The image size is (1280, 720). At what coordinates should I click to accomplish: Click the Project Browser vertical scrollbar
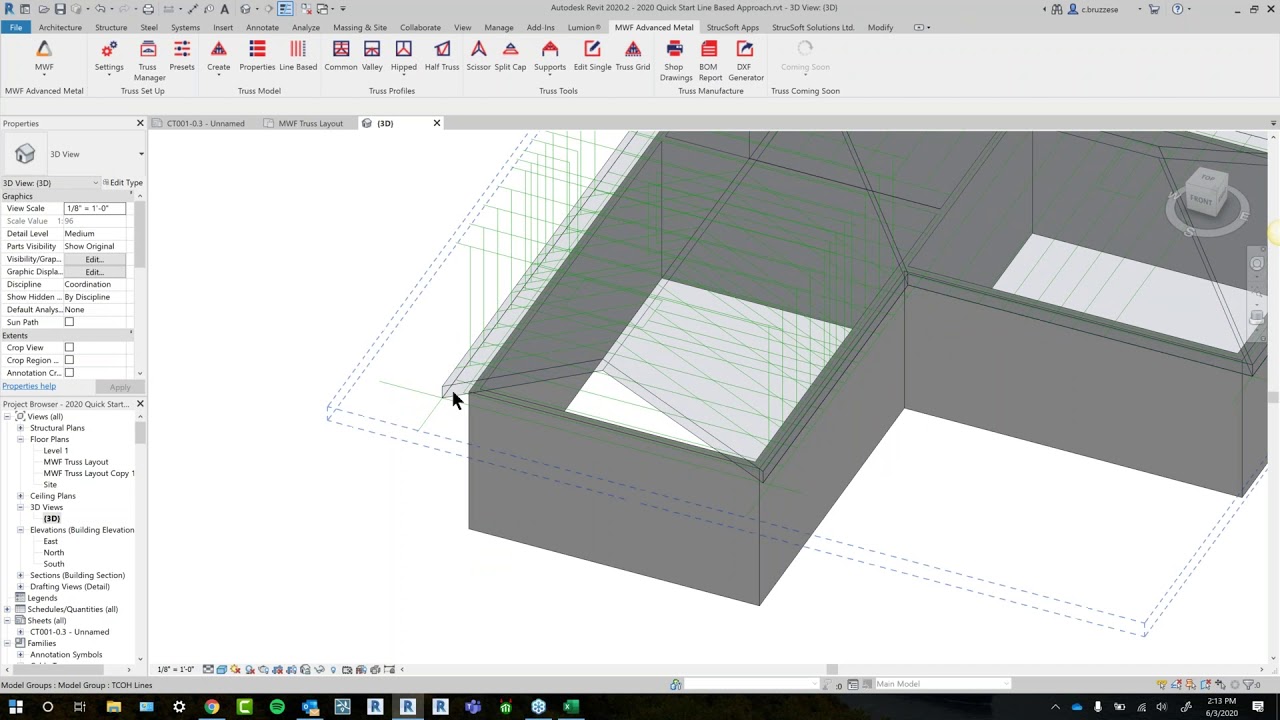(x=140, y=433)
